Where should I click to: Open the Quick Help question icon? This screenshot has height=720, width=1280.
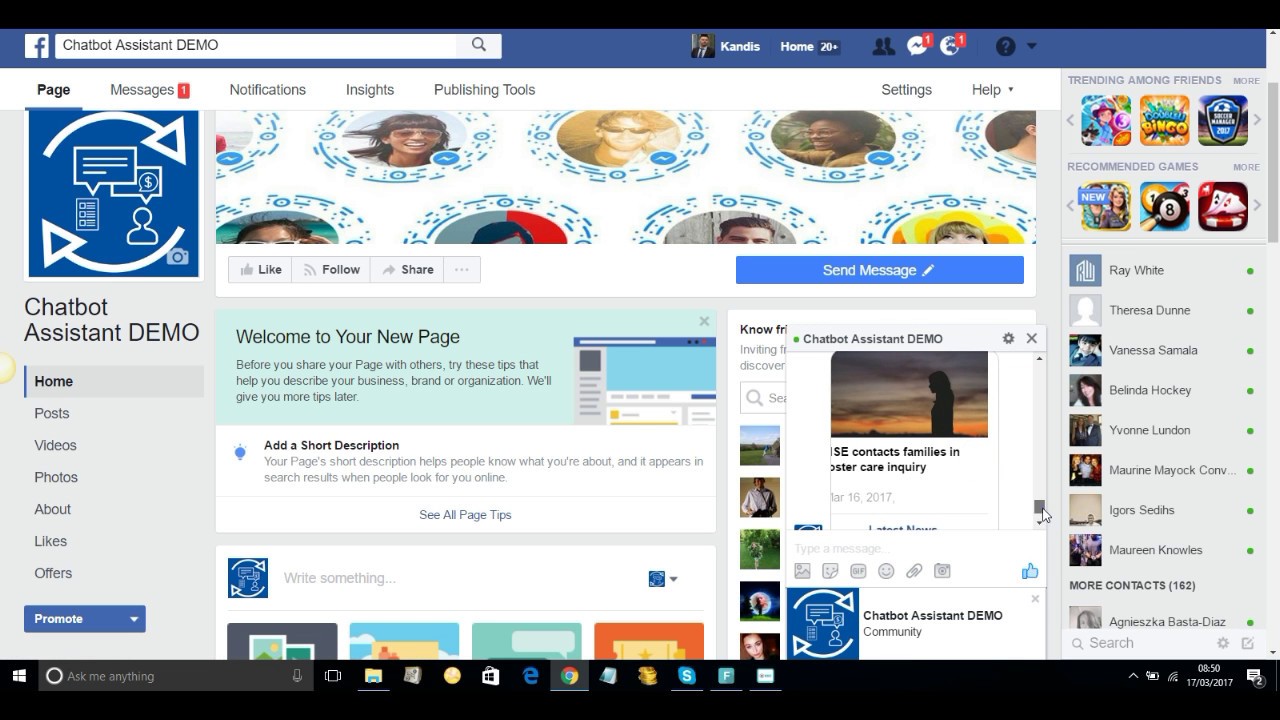(x=1006, y=46)
